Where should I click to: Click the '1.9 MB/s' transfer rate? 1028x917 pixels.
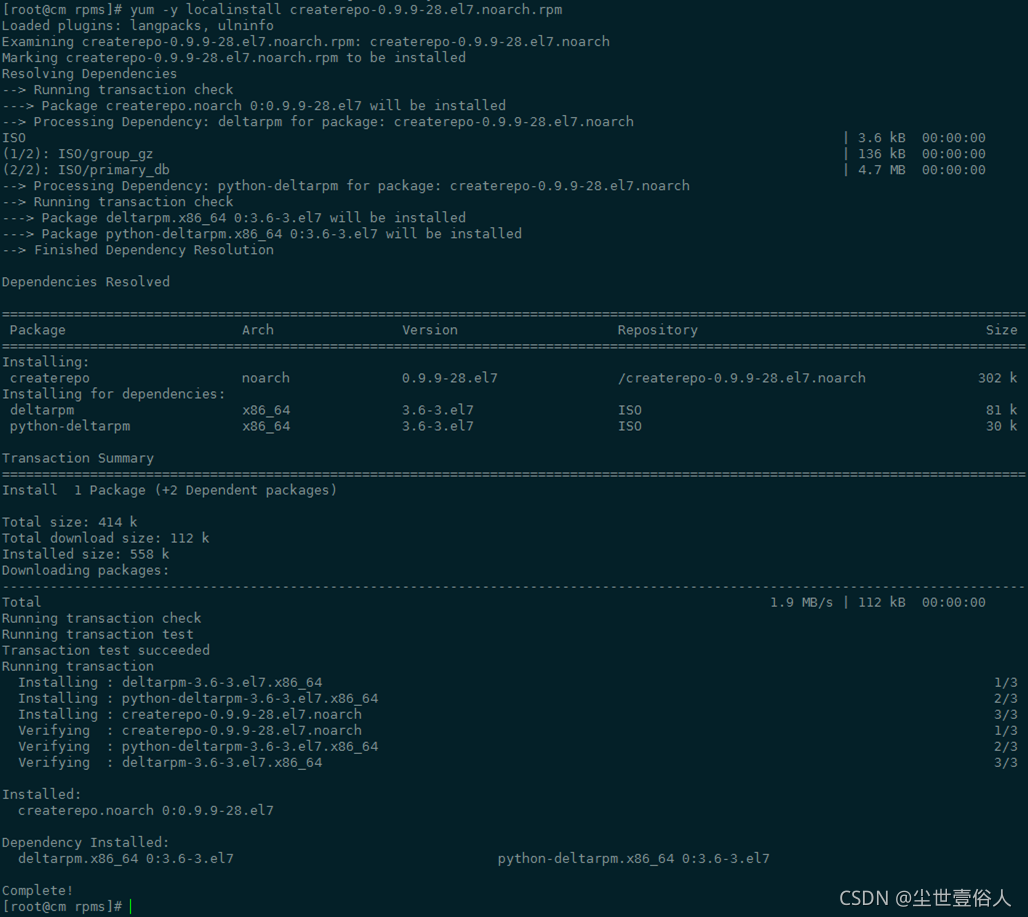[x=801, y=602]
